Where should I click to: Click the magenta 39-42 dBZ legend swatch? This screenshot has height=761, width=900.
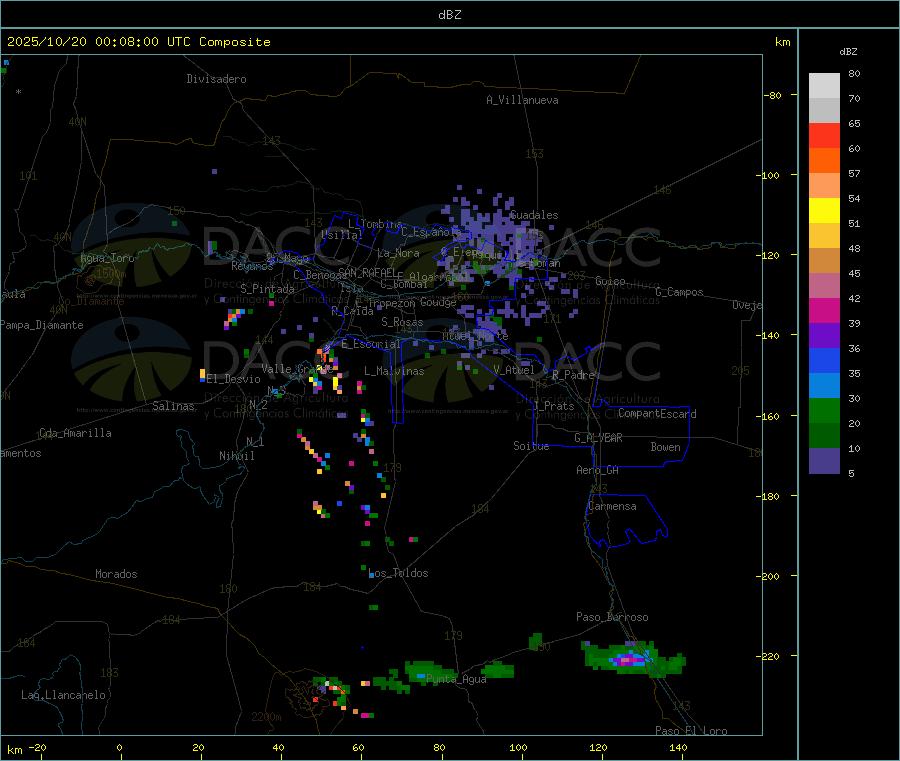(824, 310)
